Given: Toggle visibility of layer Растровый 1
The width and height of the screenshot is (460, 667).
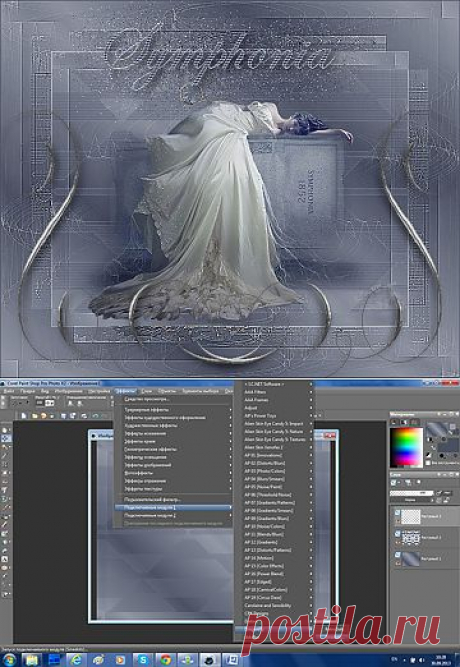Looking at the screenshot, I should pos(397,555).
